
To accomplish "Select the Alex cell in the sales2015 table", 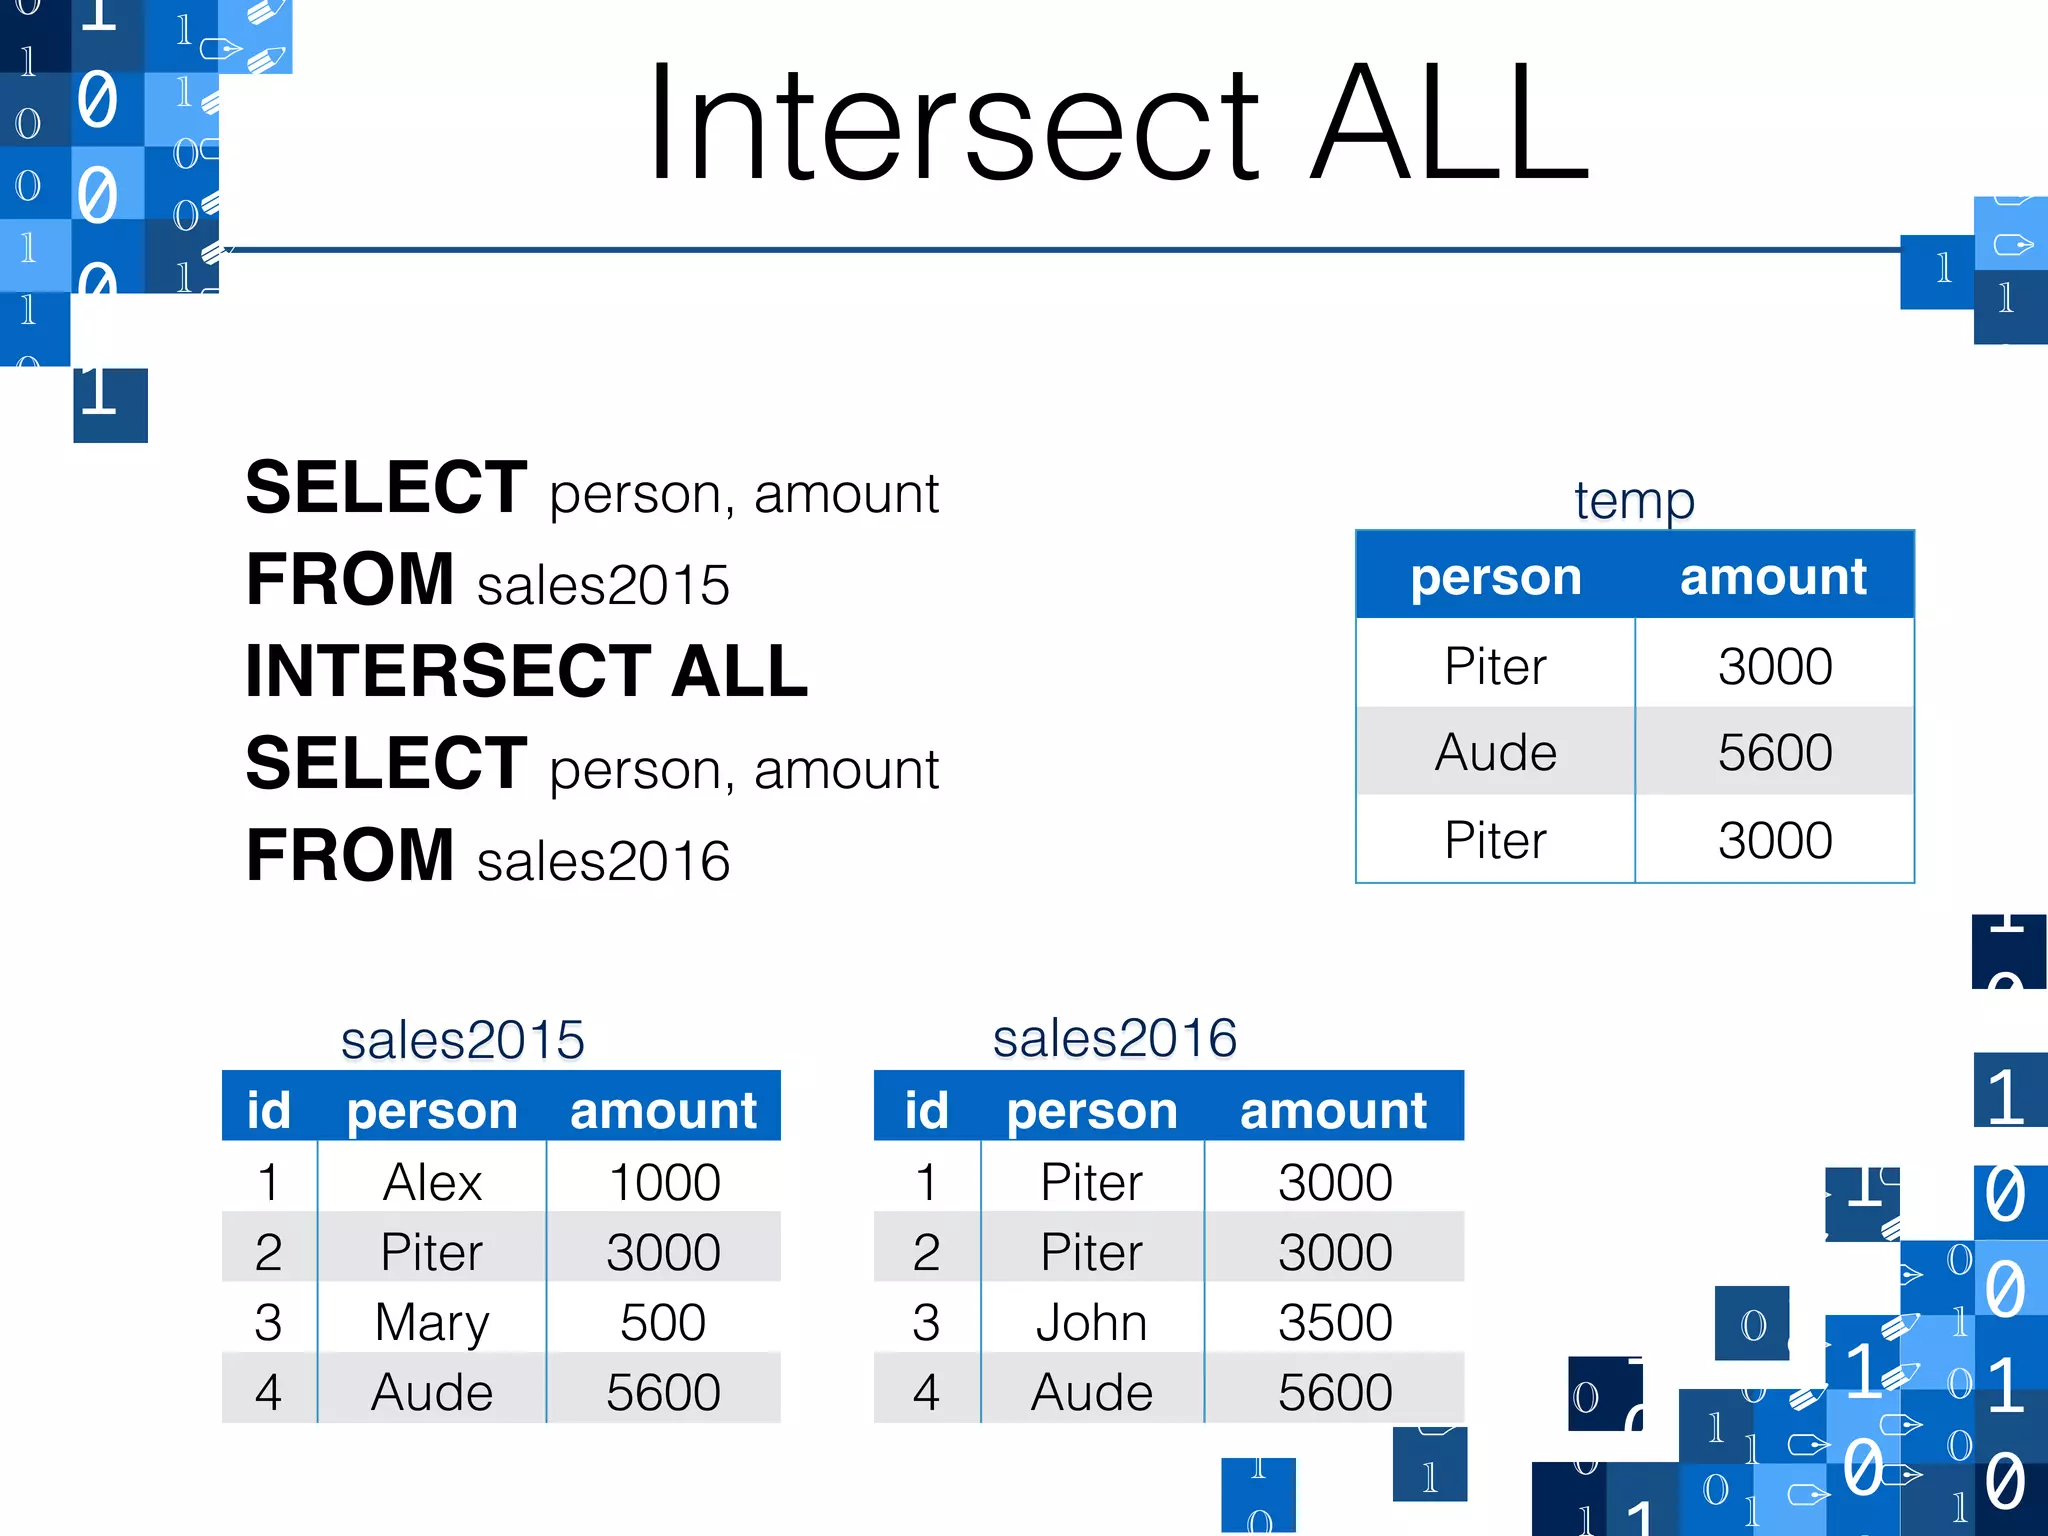I will point(432,1182).
